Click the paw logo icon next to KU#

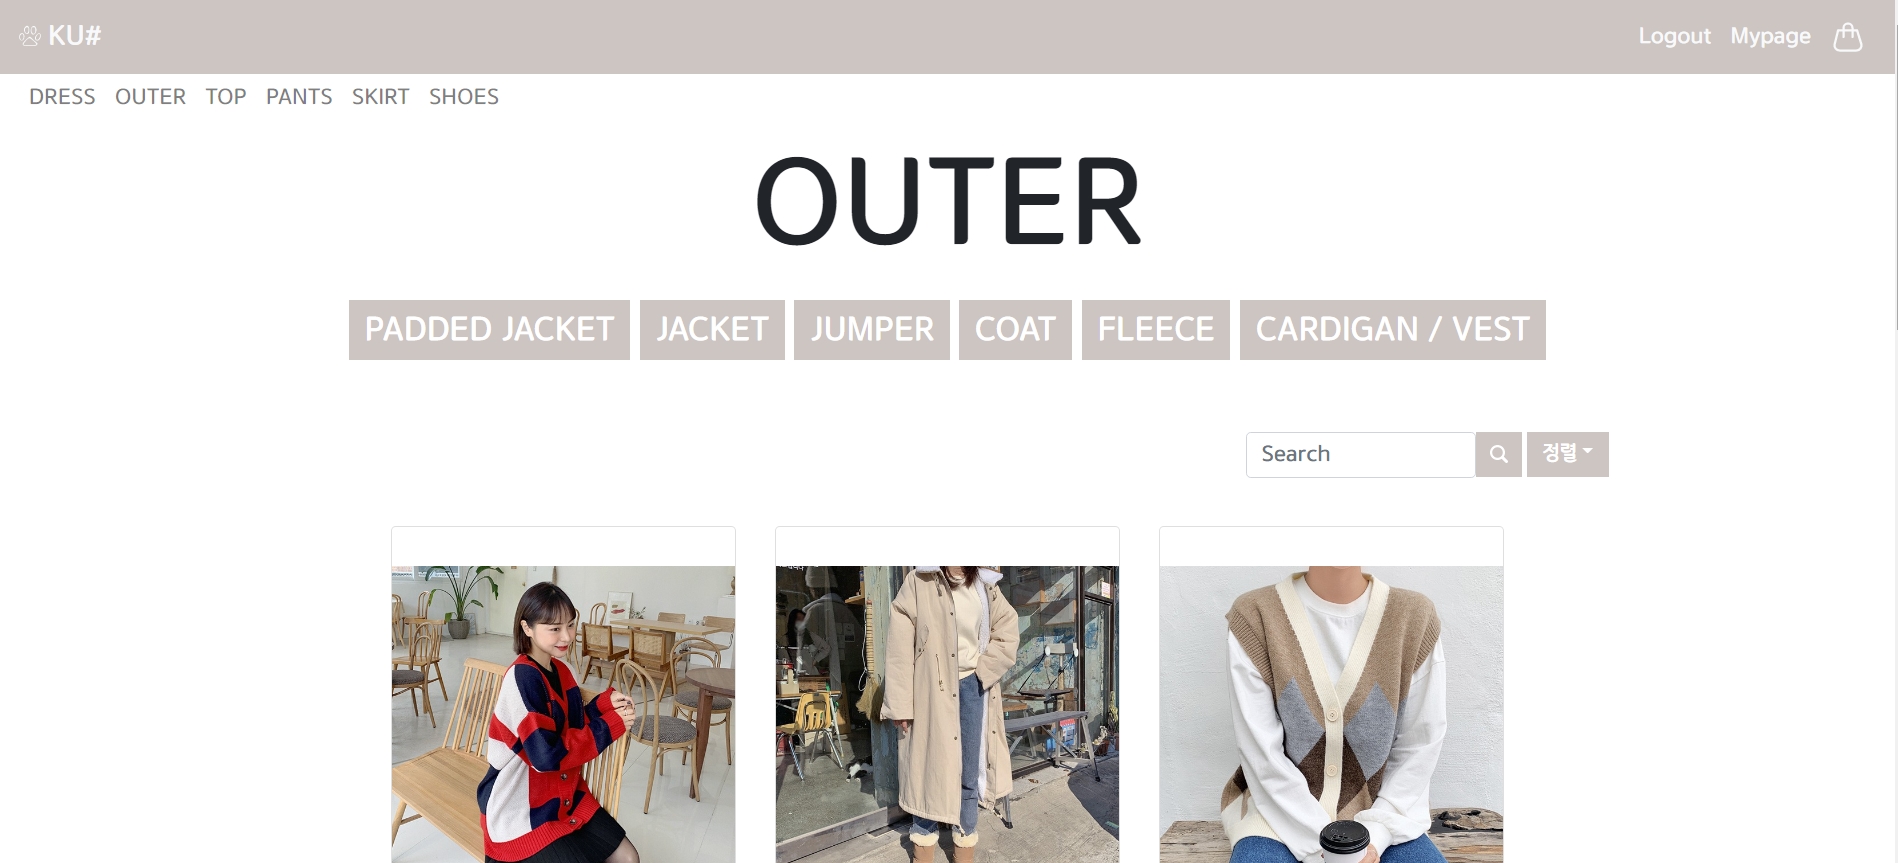click(30, 36)
